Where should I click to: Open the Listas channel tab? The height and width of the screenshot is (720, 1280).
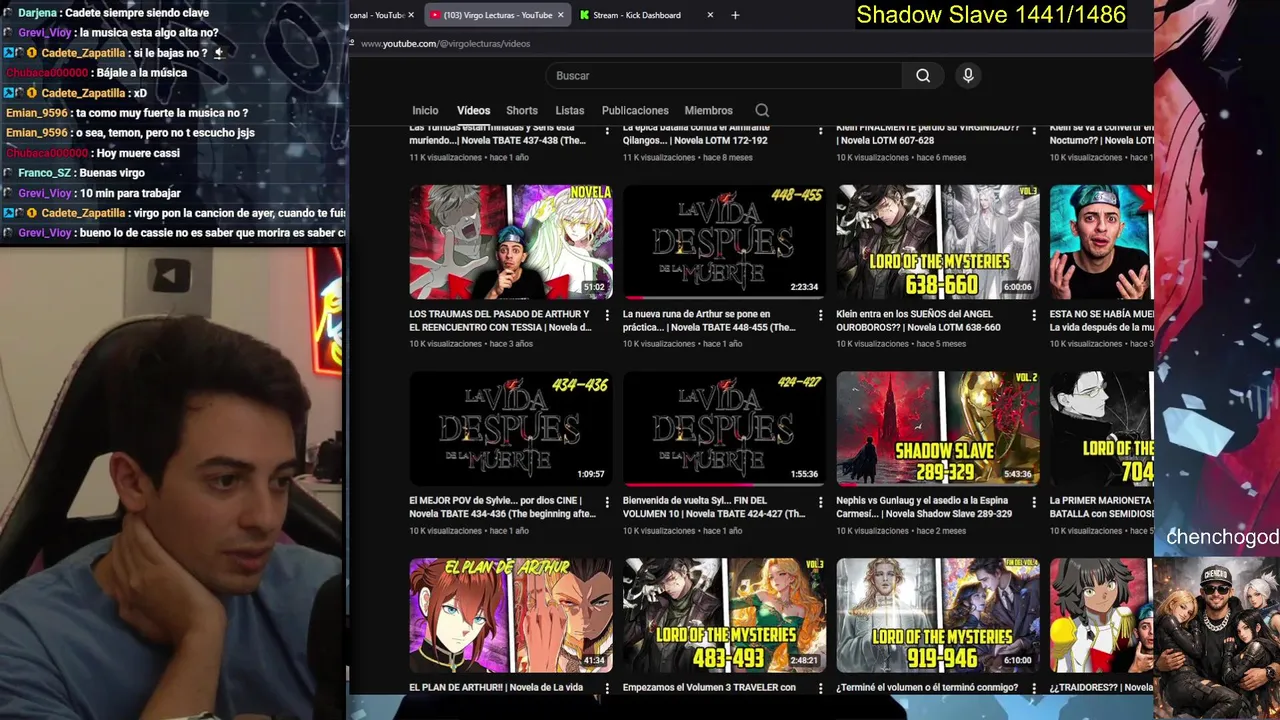[569, 111]
